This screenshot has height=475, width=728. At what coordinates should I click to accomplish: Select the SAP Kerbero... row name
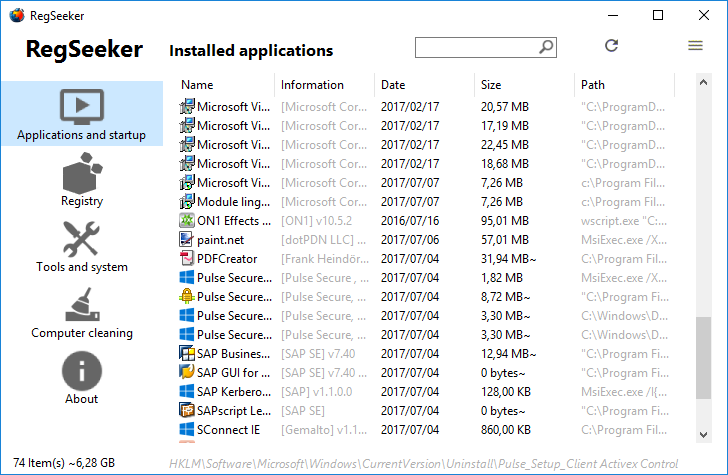coord(234,392)
